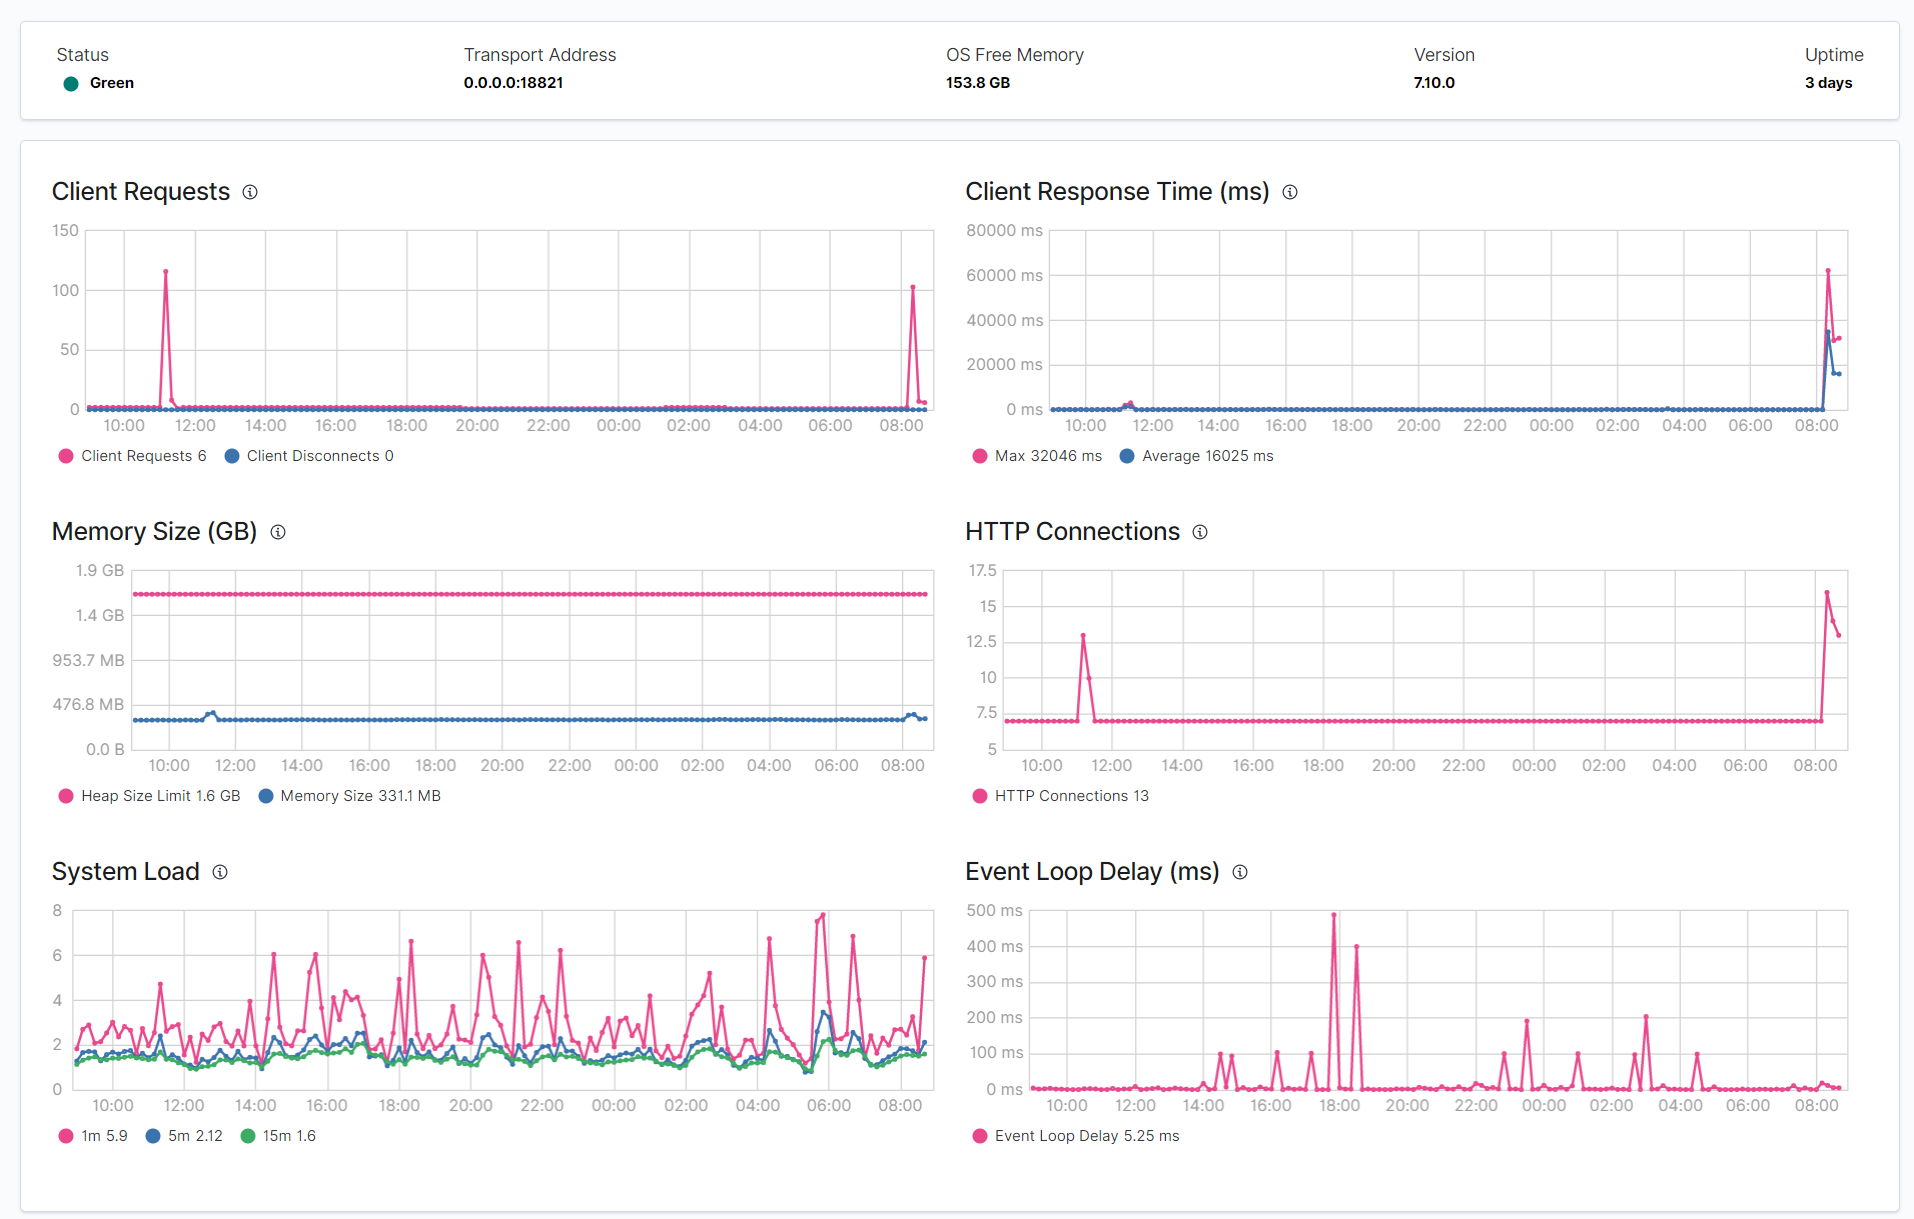Toggle Client Requests legend series
1914x1219 pixels.
click(133, 456)
